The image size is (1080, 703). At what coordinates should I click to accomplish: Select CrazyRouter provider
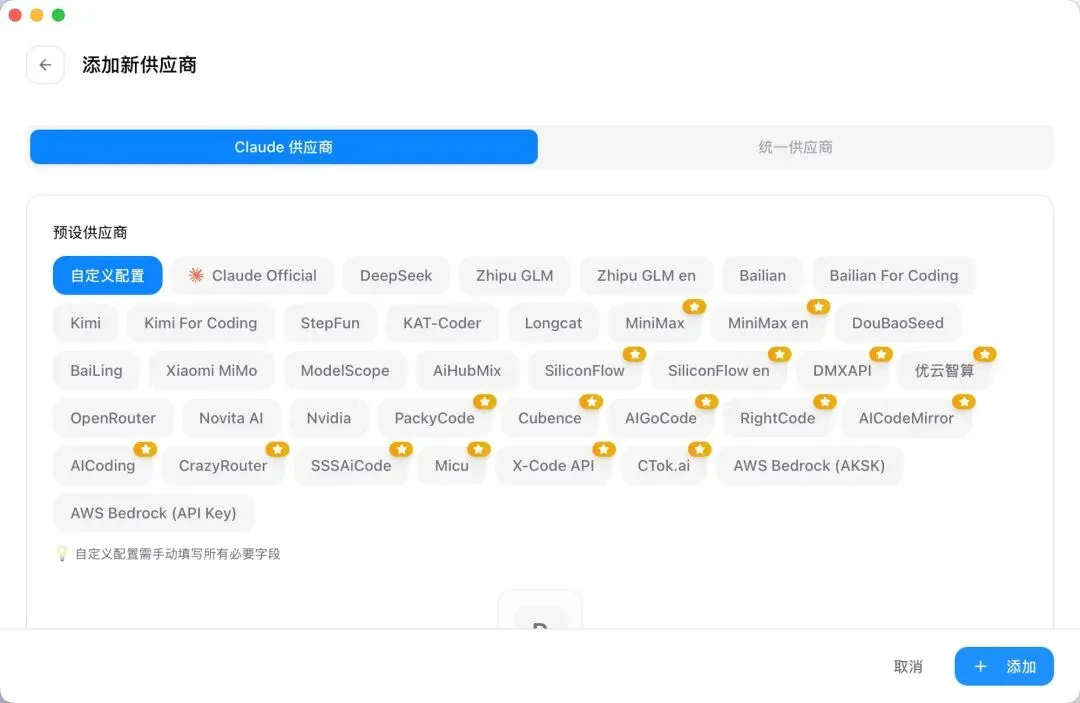223,465
